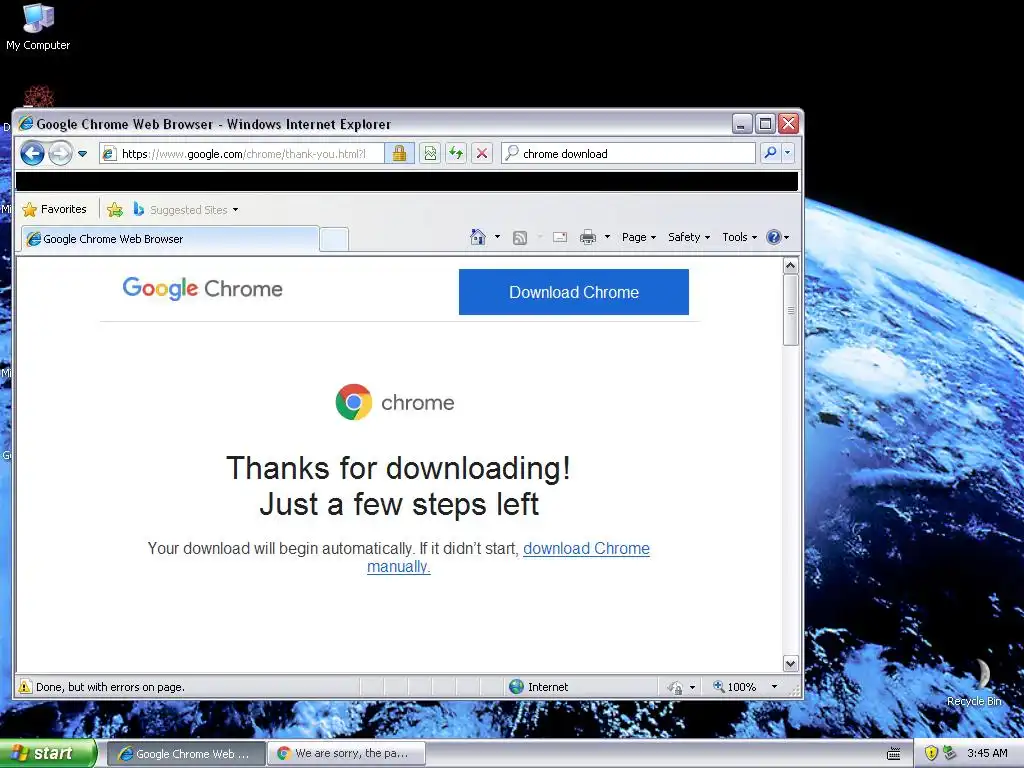Image resolution: width=1024 pixels, height=768 pixels.
Task: Click the IE icon in window title bar
Action: [x=26, y=123]
